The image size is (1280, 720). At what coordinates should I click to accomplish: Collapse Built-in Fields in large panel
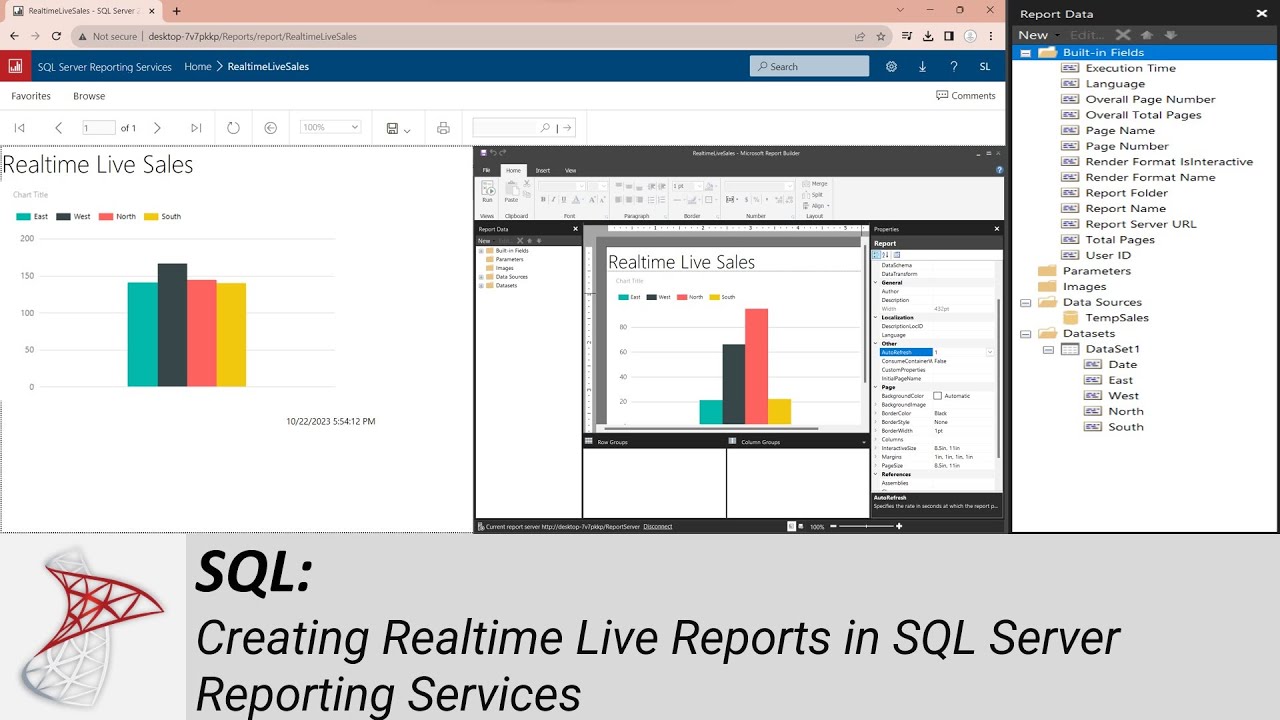[1025, 53]
